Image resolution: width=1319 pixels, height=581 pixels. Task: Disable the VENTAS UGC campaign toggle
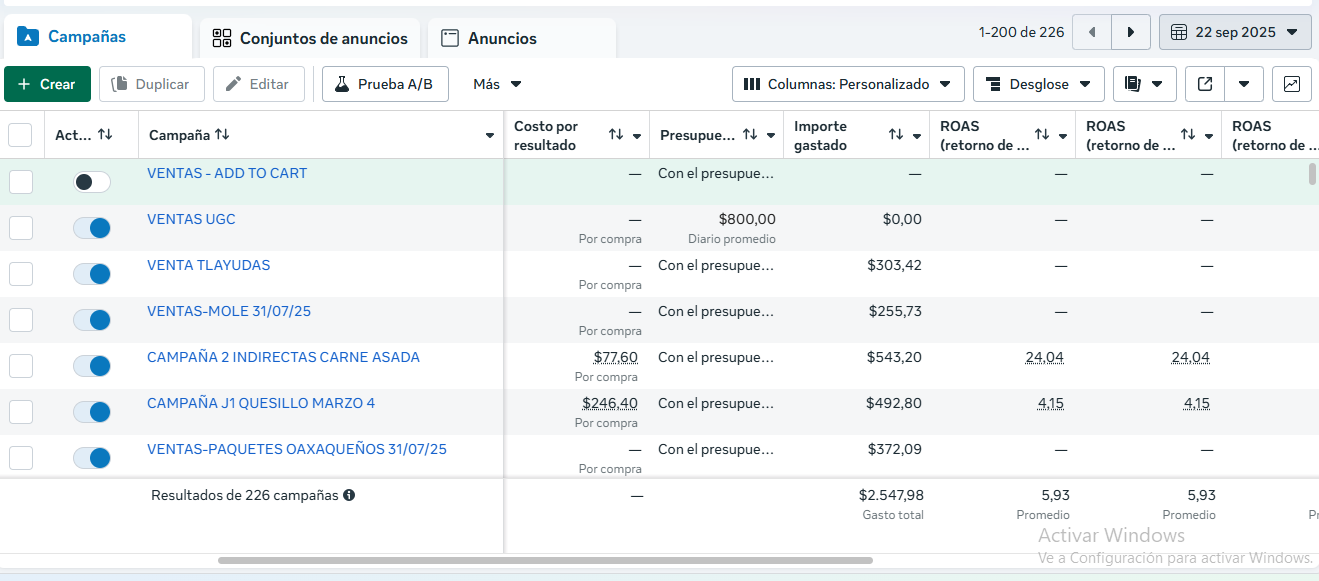point(91,227)
